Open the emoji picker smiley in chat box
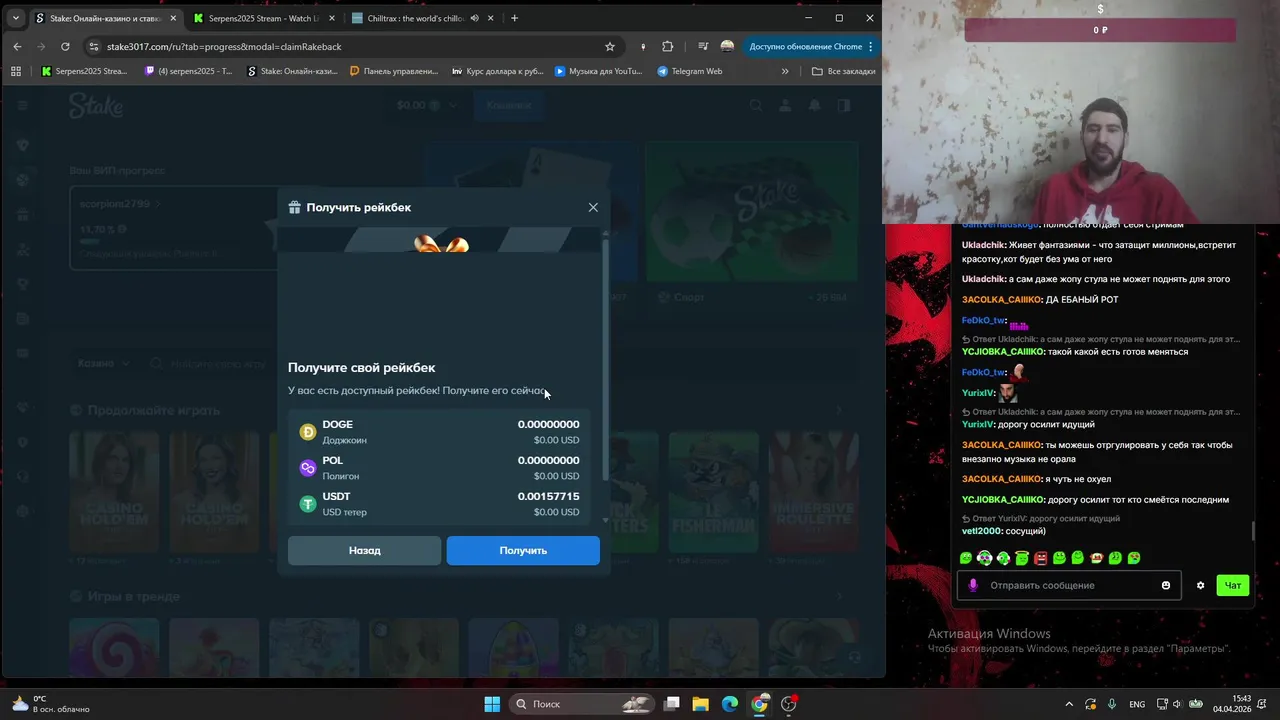Screen dimensions: 1280x720 (1166, 585)
